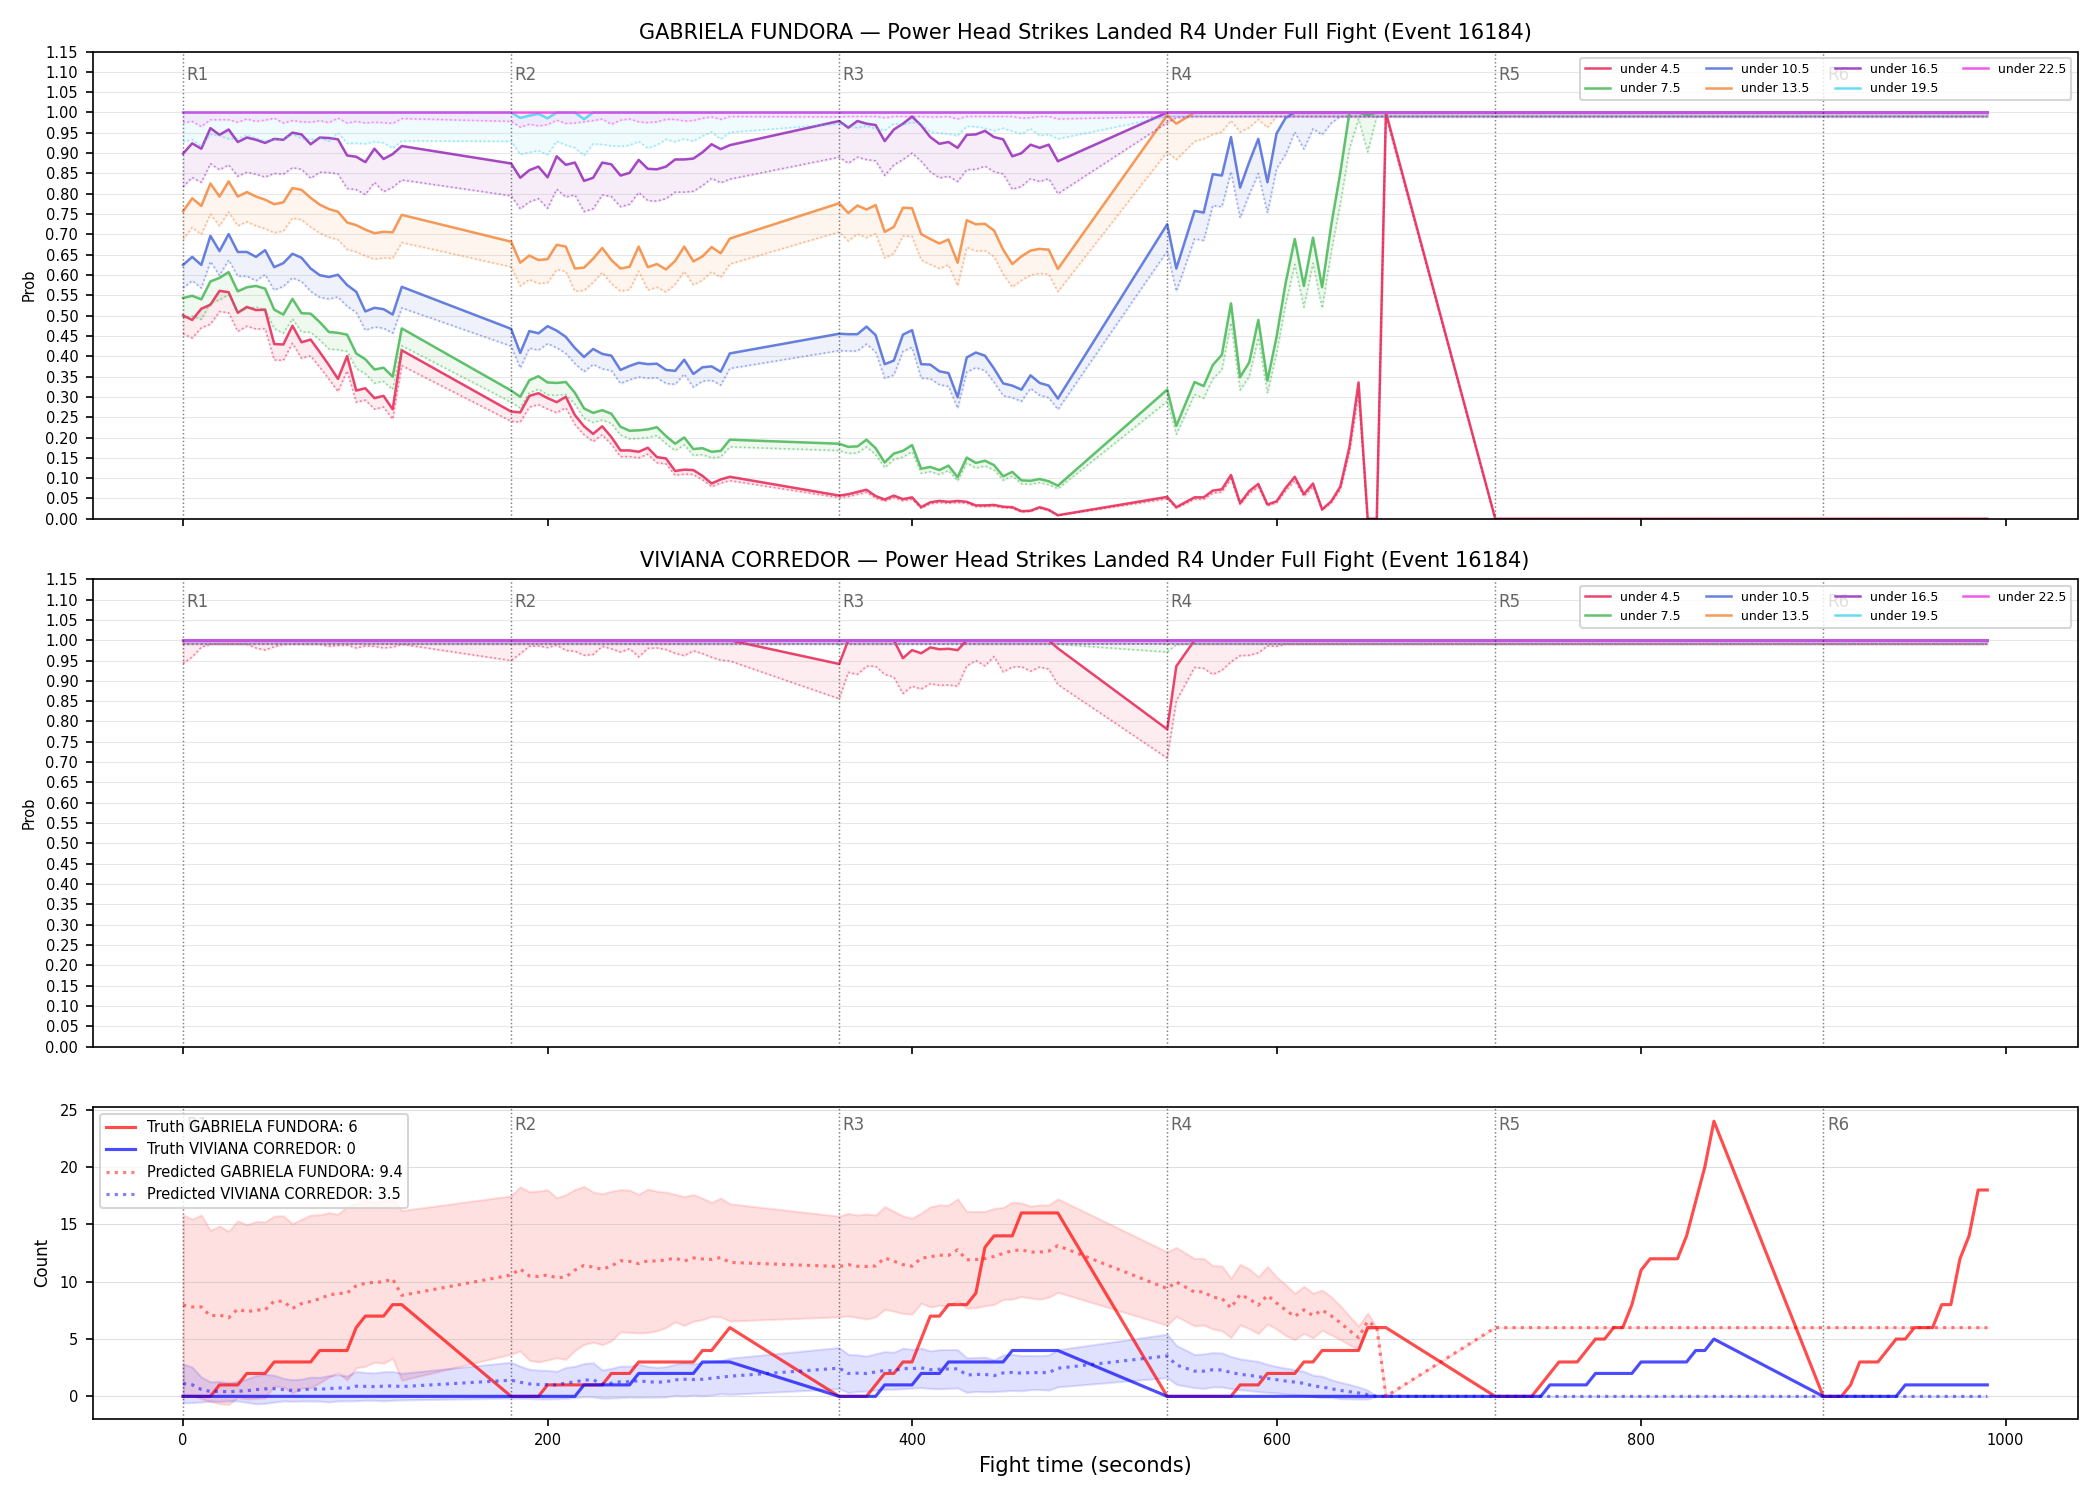Click 'Truth VIVIANA CORREDOR: 0' legend entry
This screenshot has height=1500, width=2100.
pos(230,1149)
